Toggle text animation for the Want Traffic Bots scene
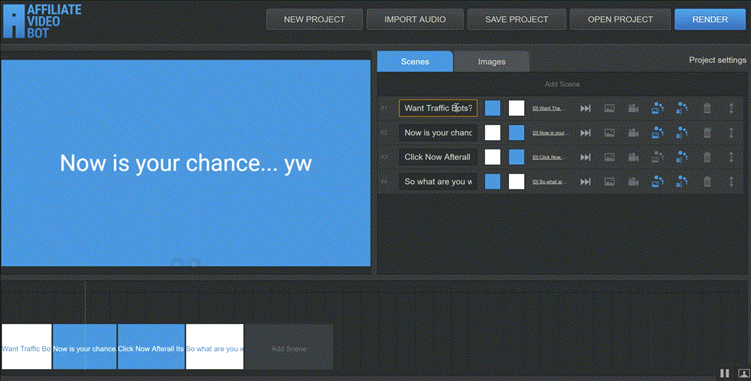 point(682,108)
